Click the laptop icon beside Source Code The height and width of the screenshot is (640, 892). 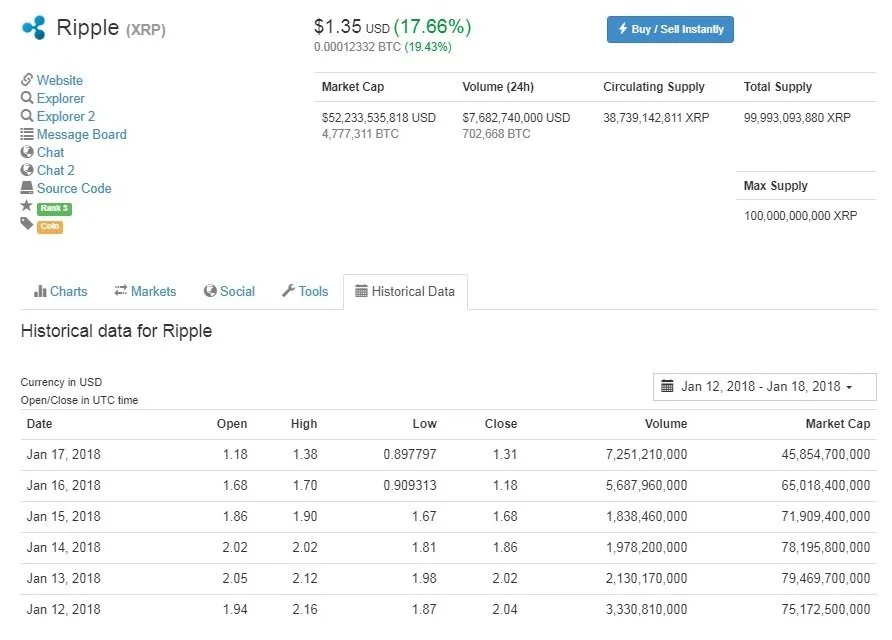(26, 188)
